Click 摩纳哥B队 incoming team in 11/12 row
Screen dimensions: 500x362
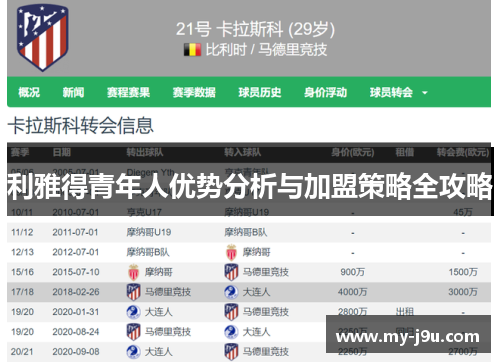pos(246,232)
